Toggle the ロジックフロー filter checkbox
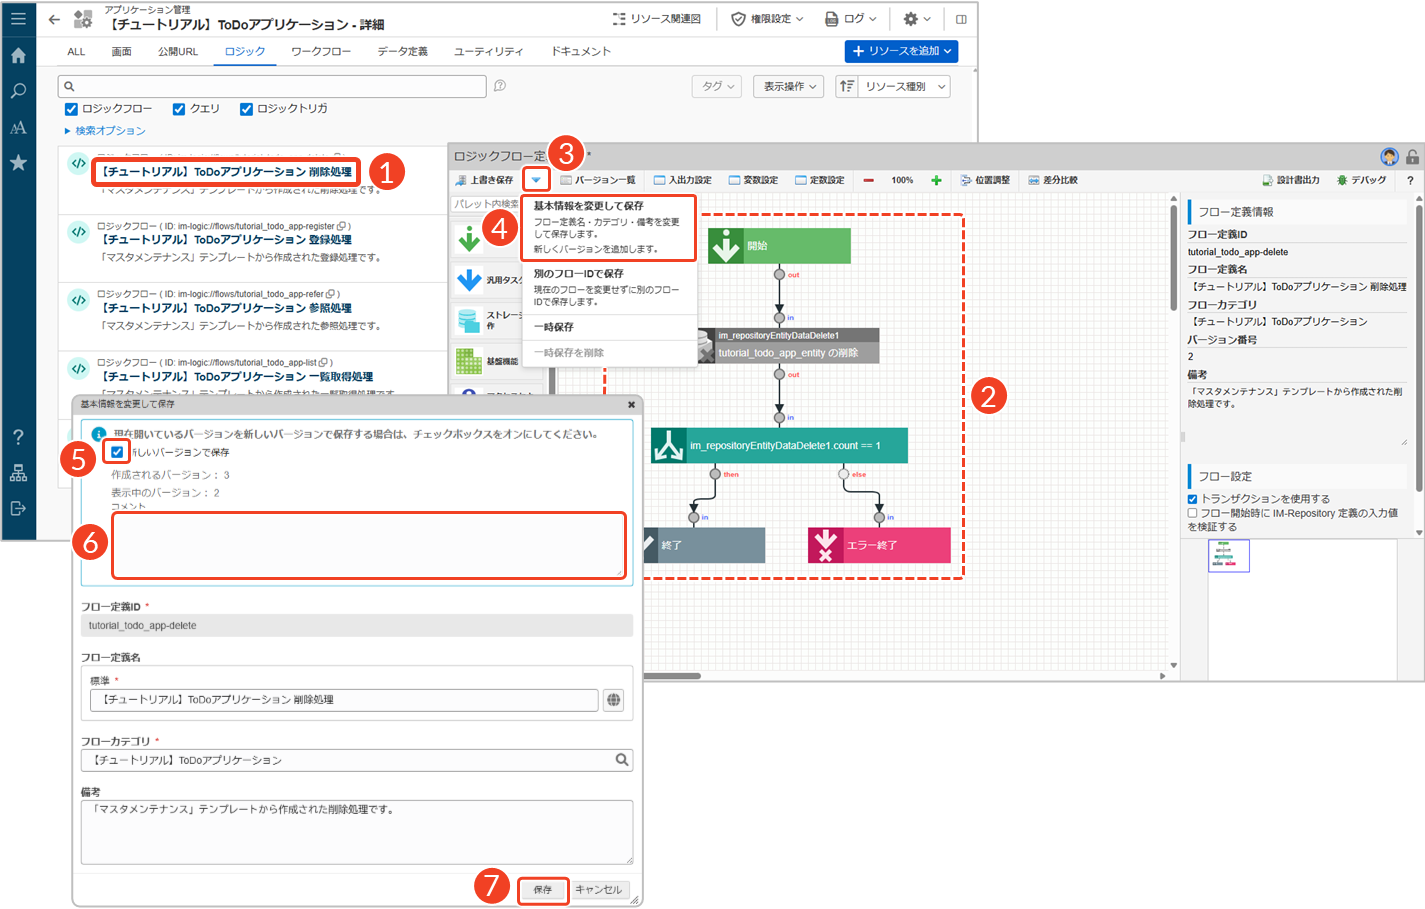The width and height of the screenshot is (1425, 909). [71, 109]
